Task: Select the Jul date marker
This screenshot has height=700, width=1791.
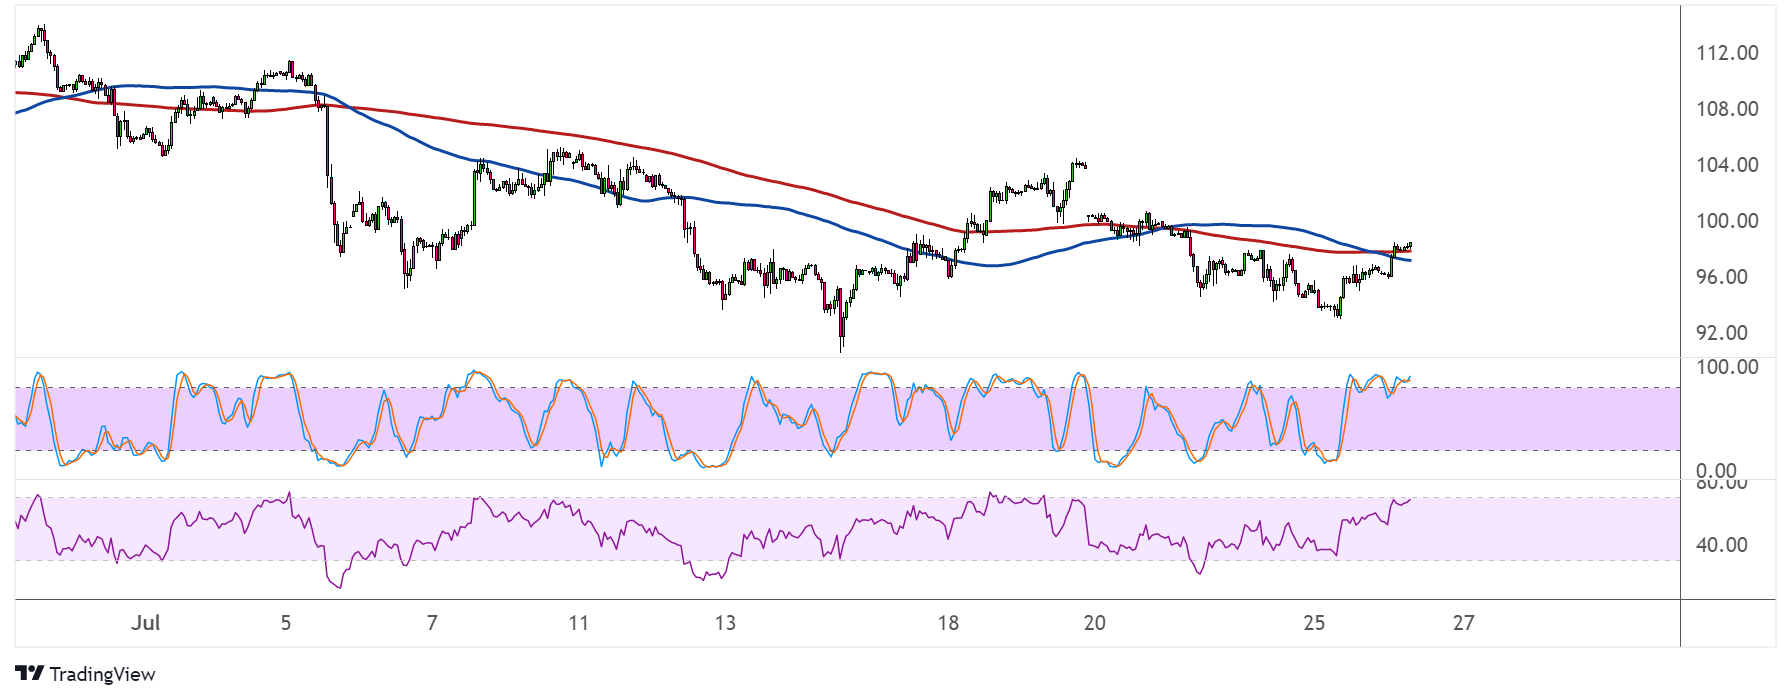Action: coord(146,623)
